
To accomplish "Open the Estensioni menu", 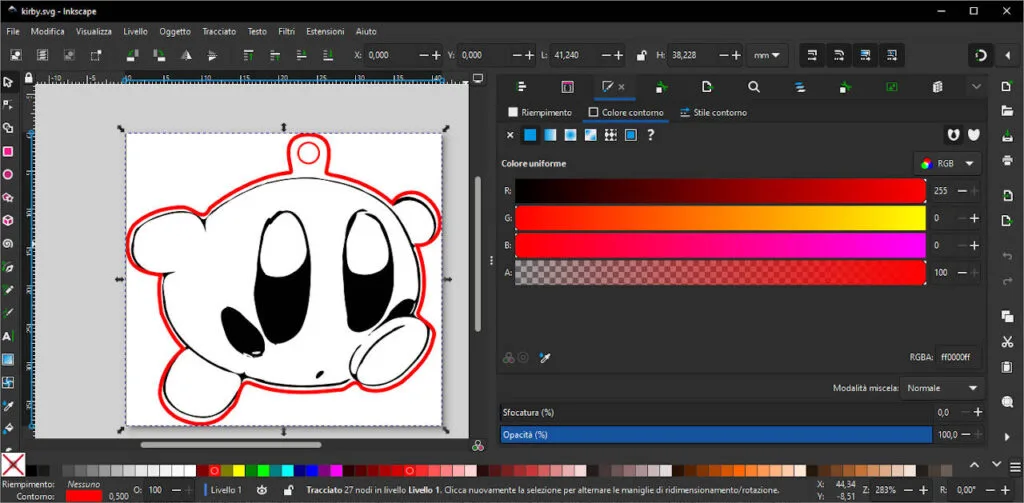I will pyautogui.click(x=325, y=31).
